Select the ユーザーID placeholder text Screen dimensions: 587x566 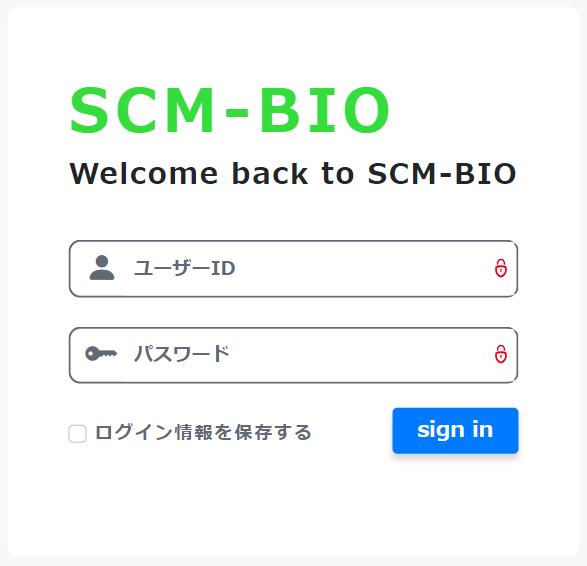(185, 268)
